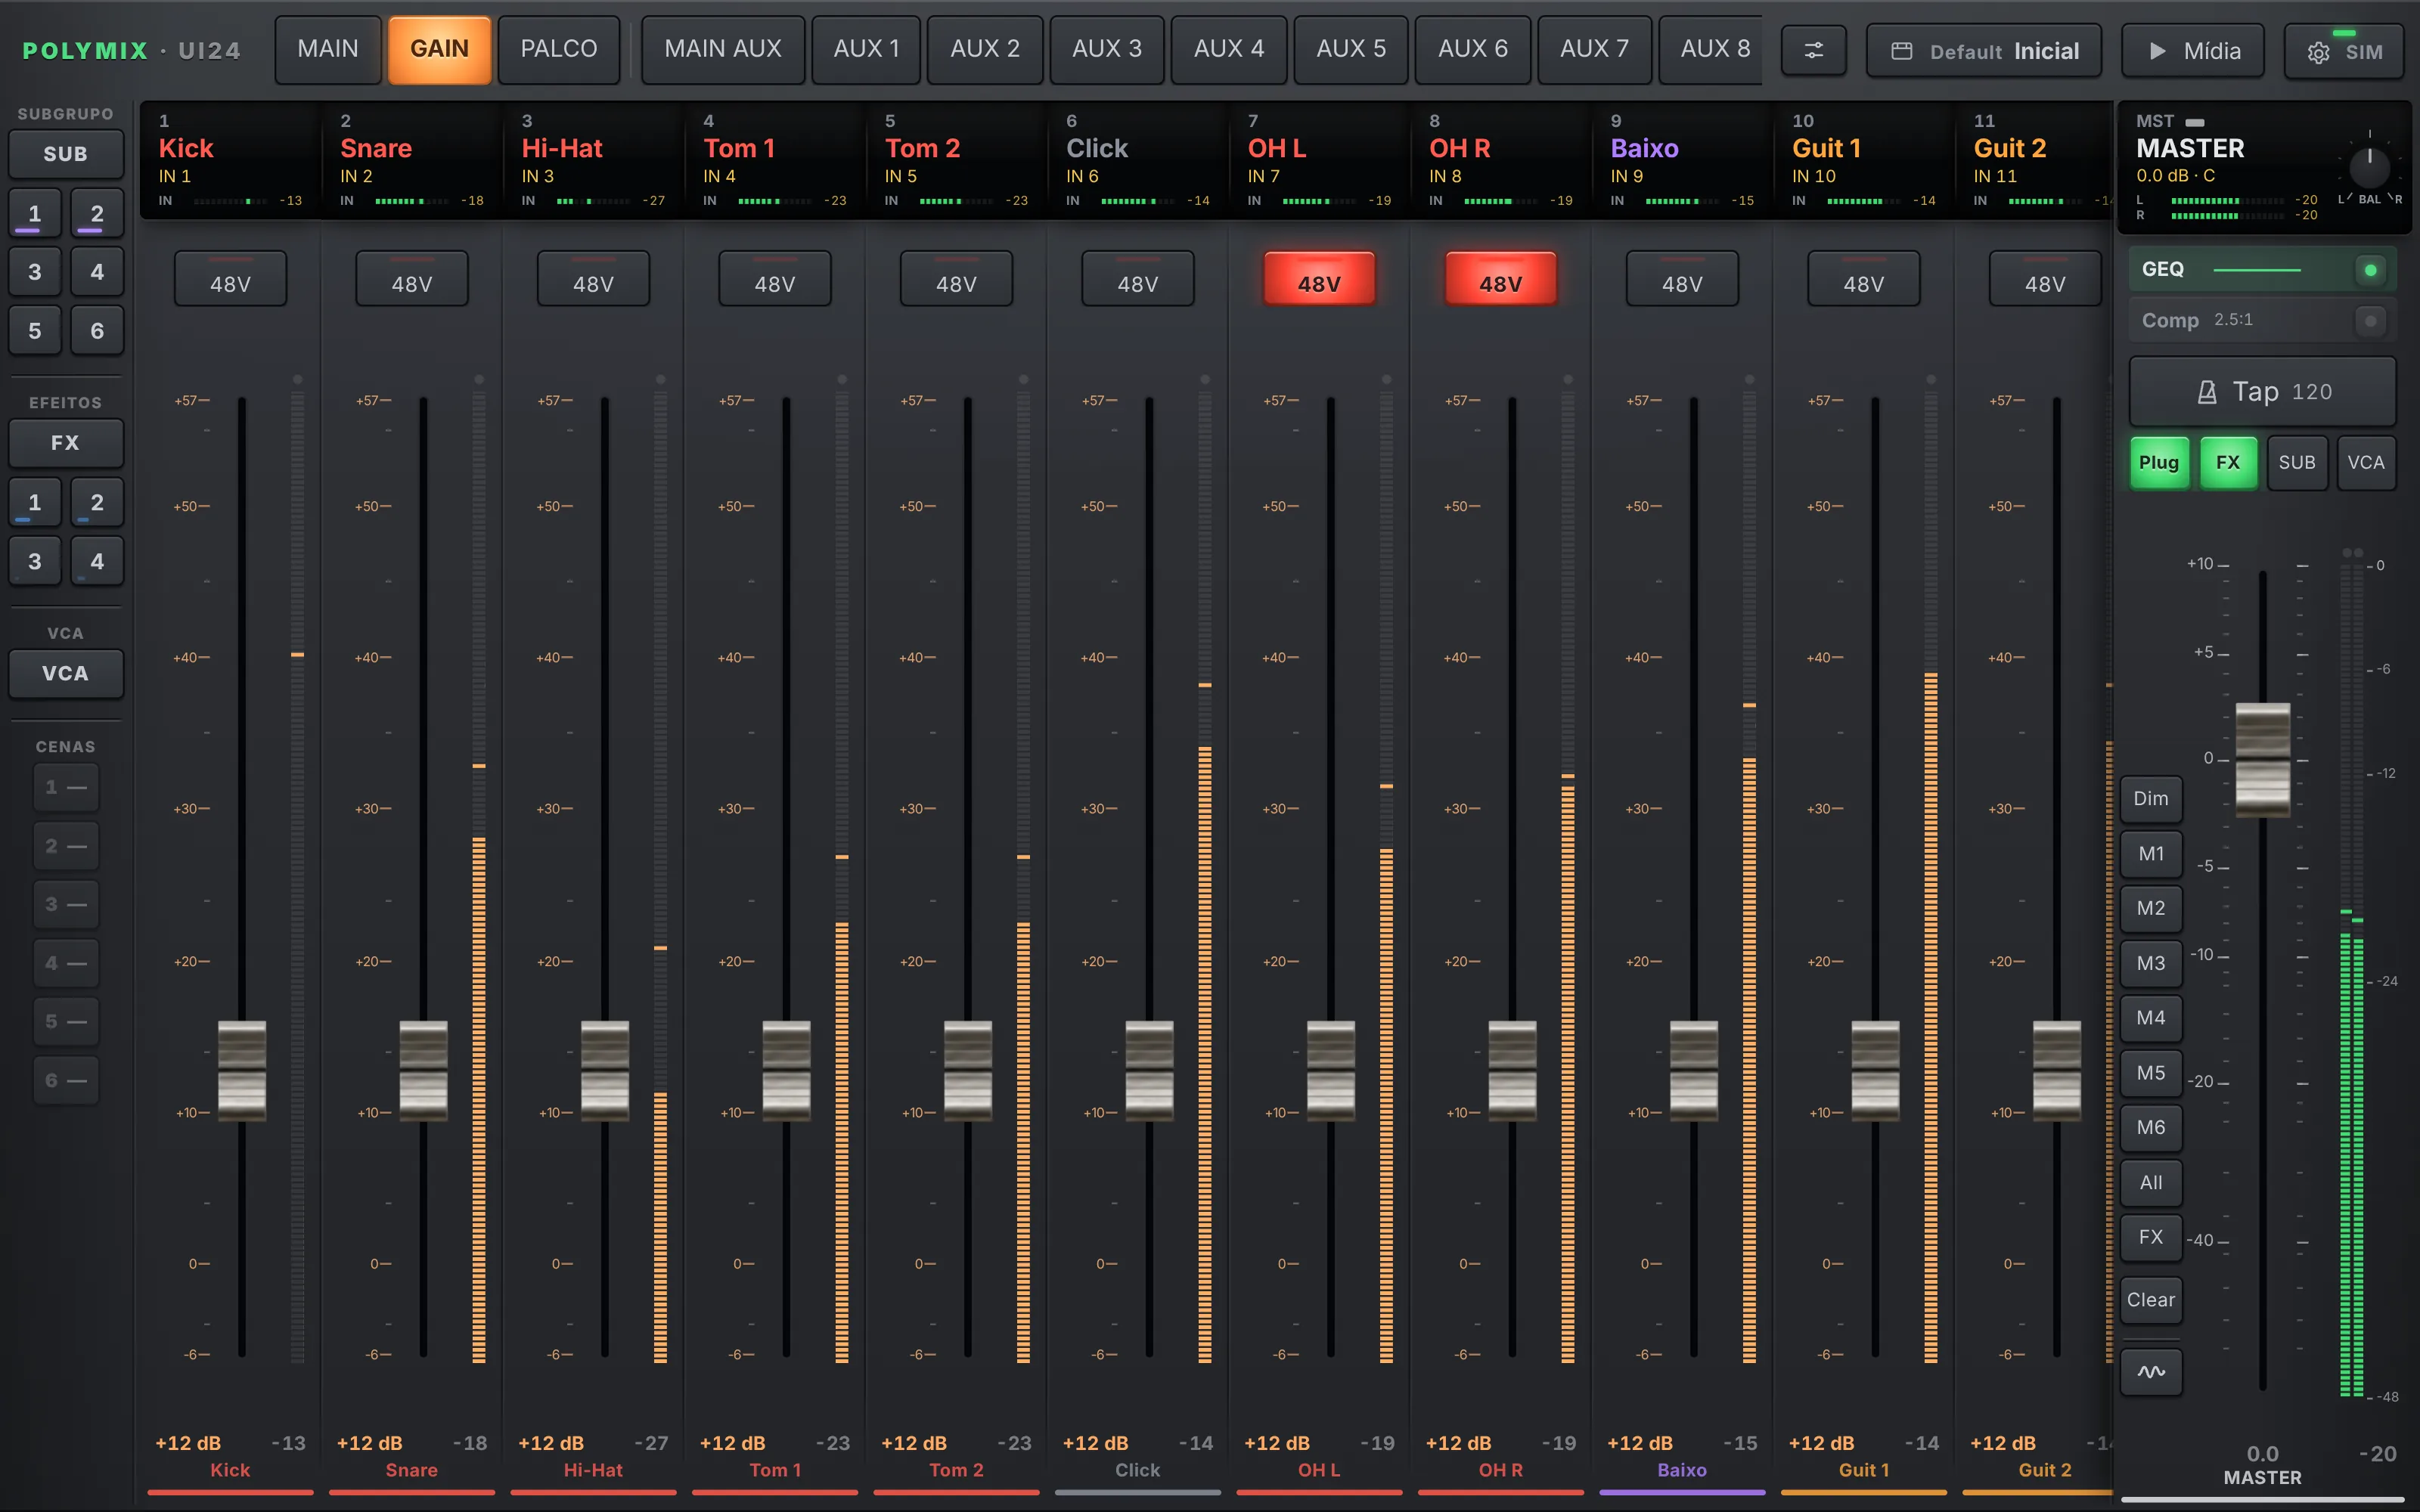Click the Clear mute button

pyautogui.click(x=2151, y=1299)
